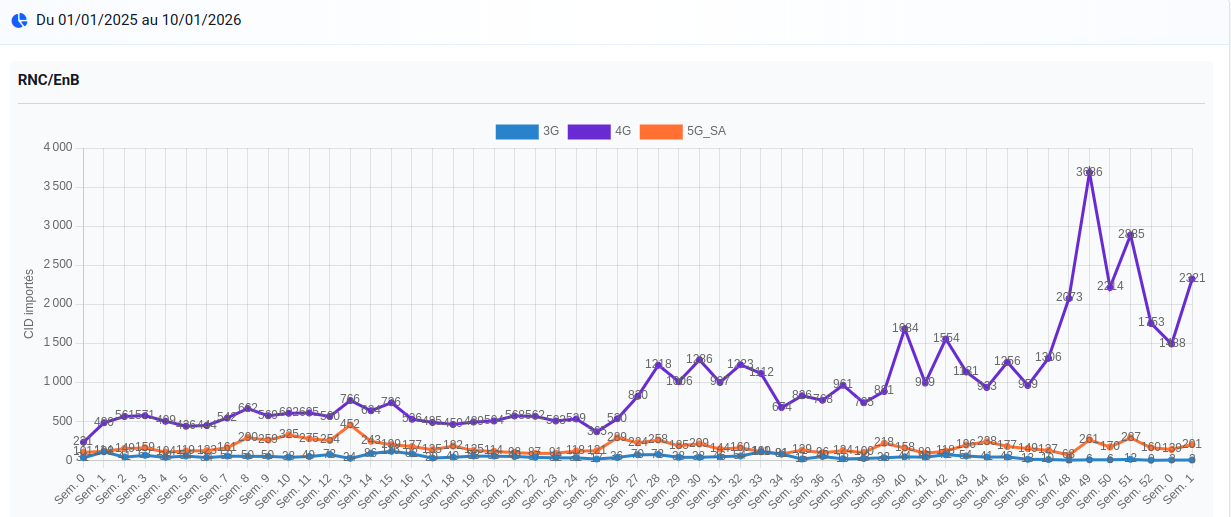Click the 4G peak data point 3686
Image resolution: width=1231 pixels, height=517 pixels.
[1089, 172]
